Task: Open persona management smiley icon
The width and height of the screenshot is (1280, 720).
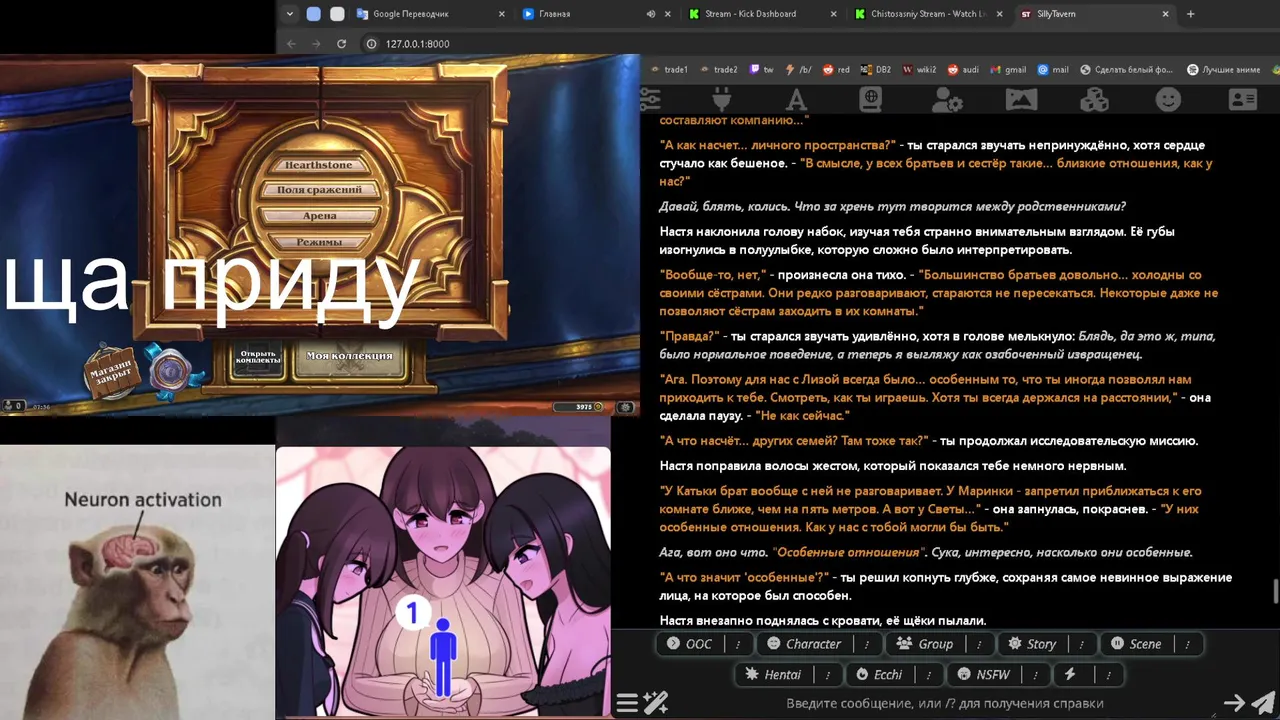Action: tap(1168, 99)
